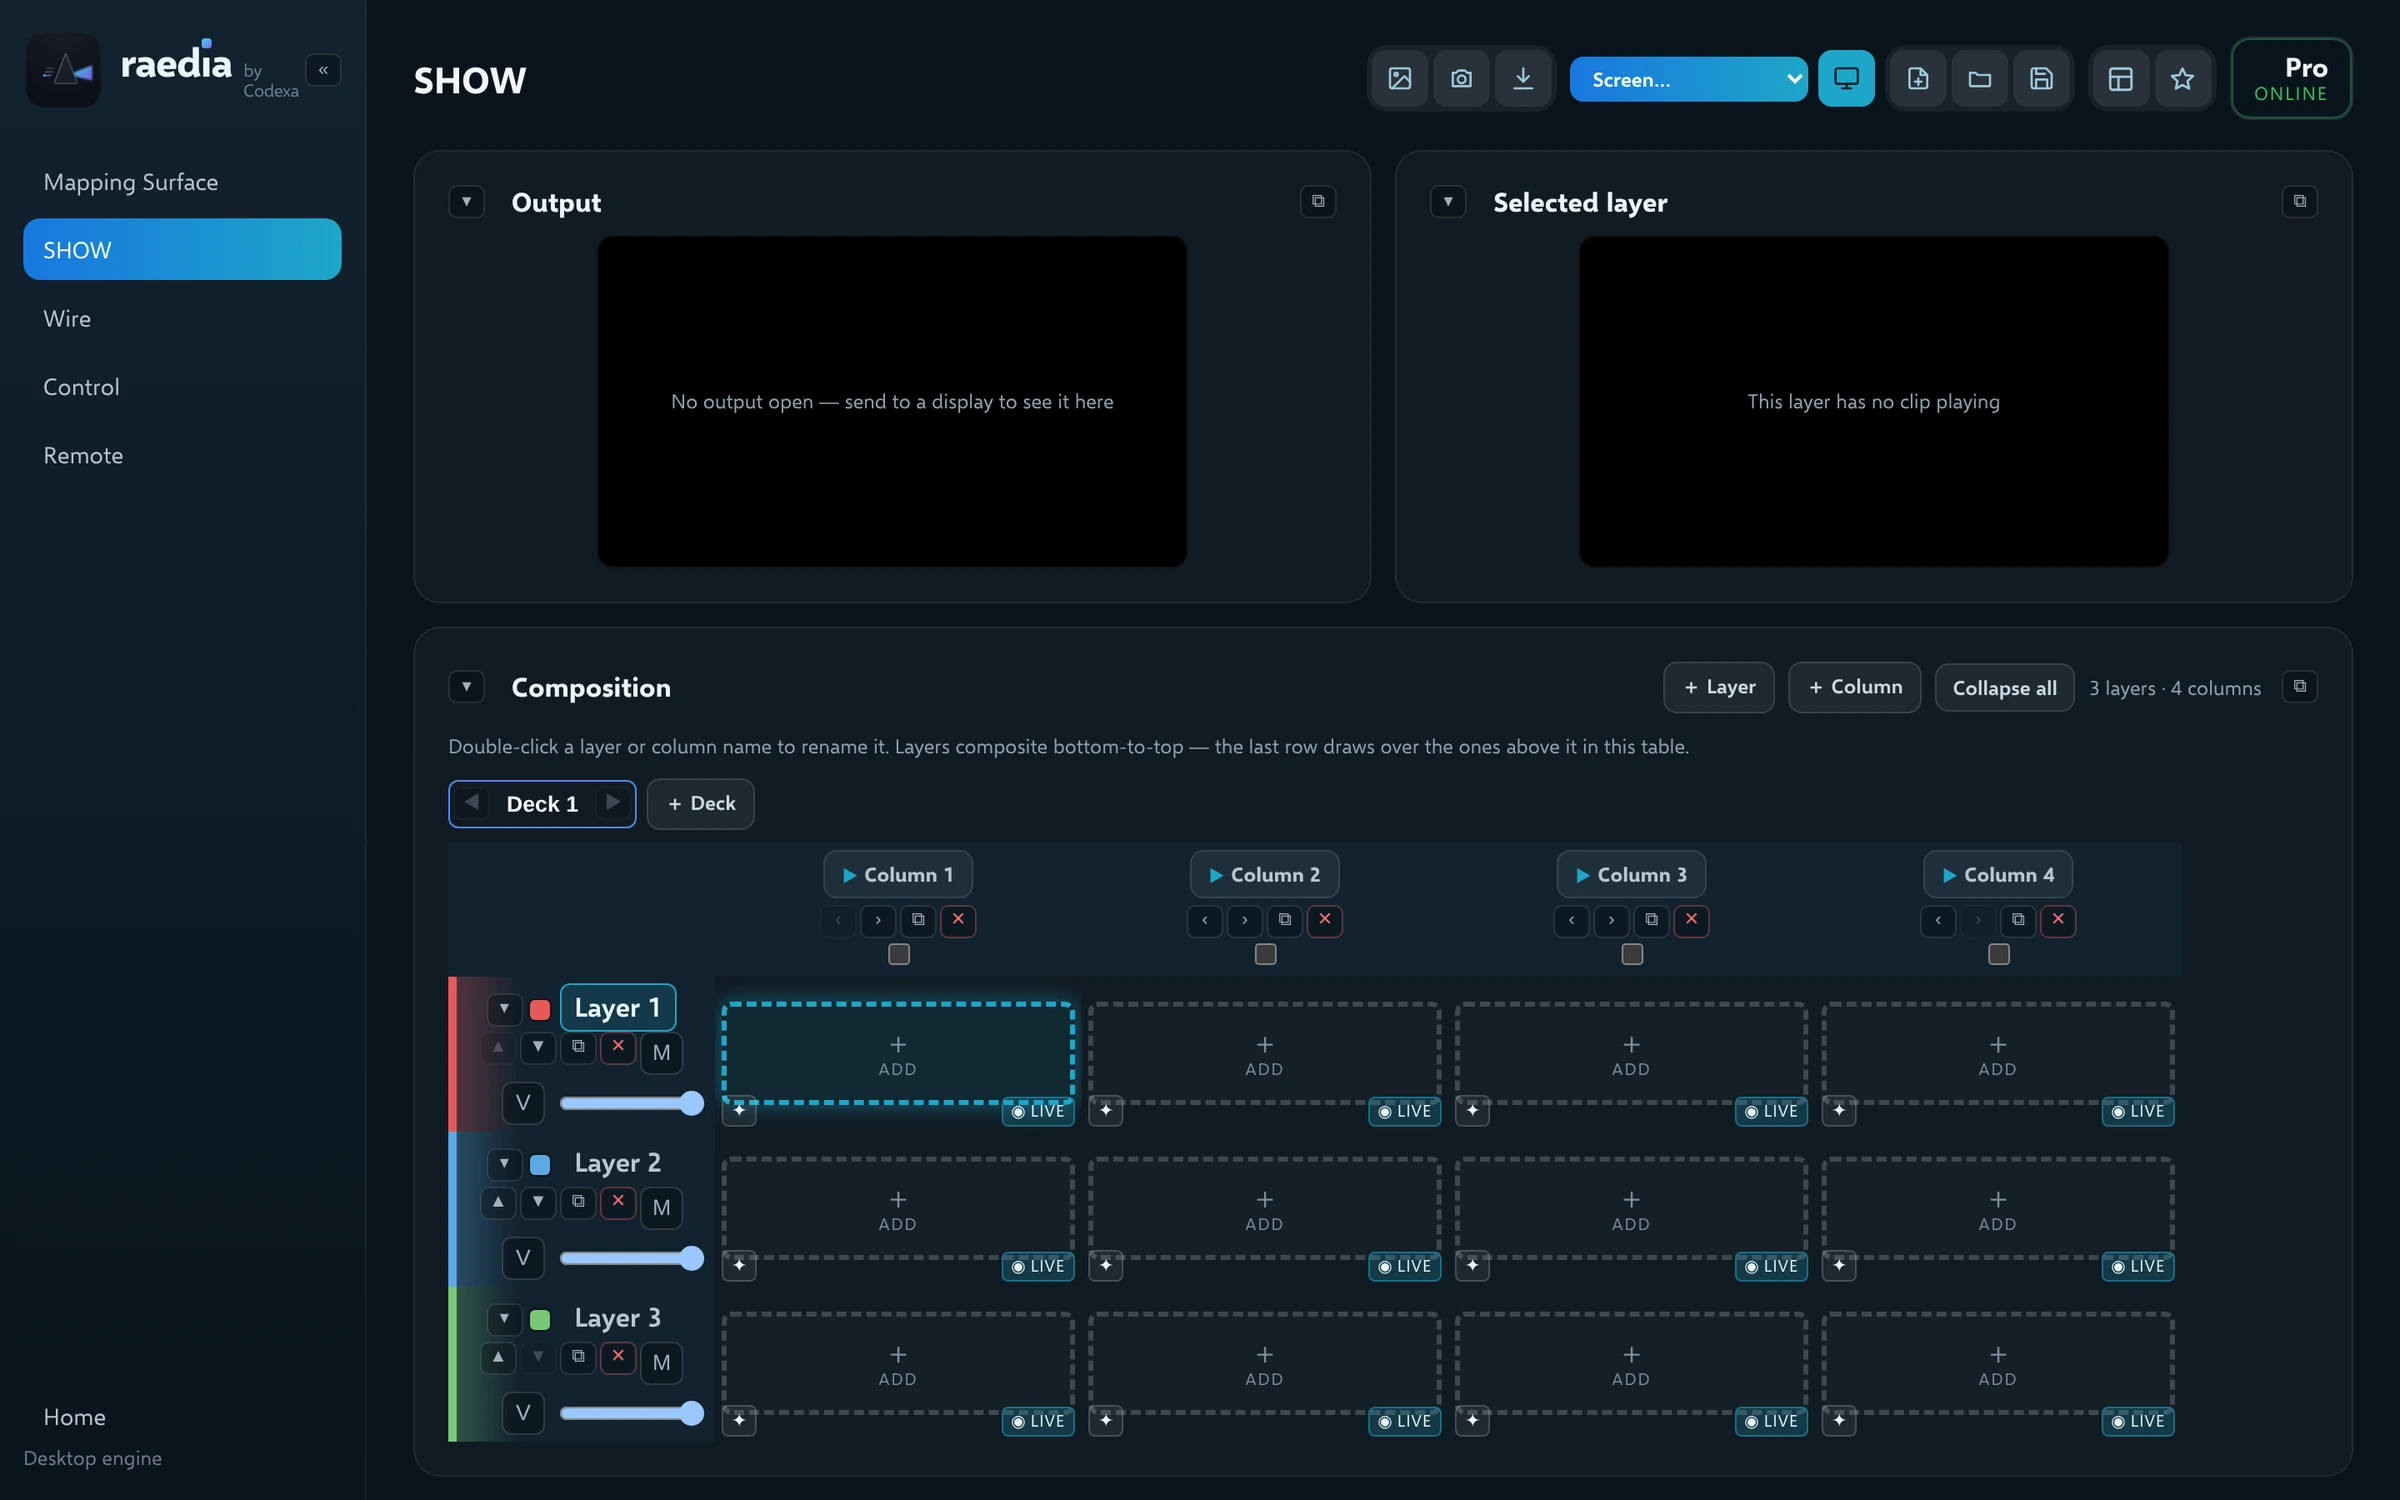Collapse the Output panel triangle

click(466, 201)
